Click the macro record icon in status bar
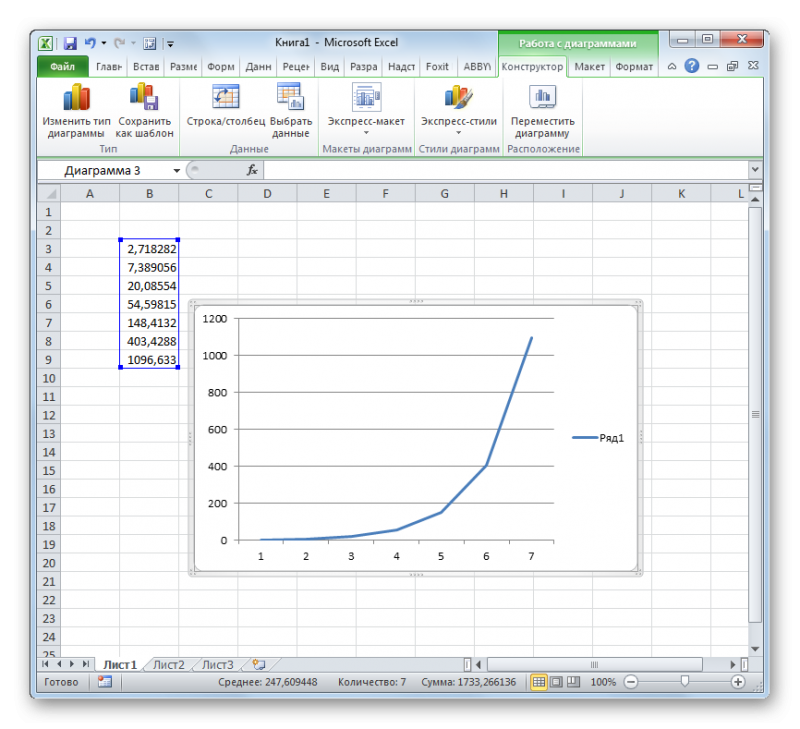 coord(105,682)
